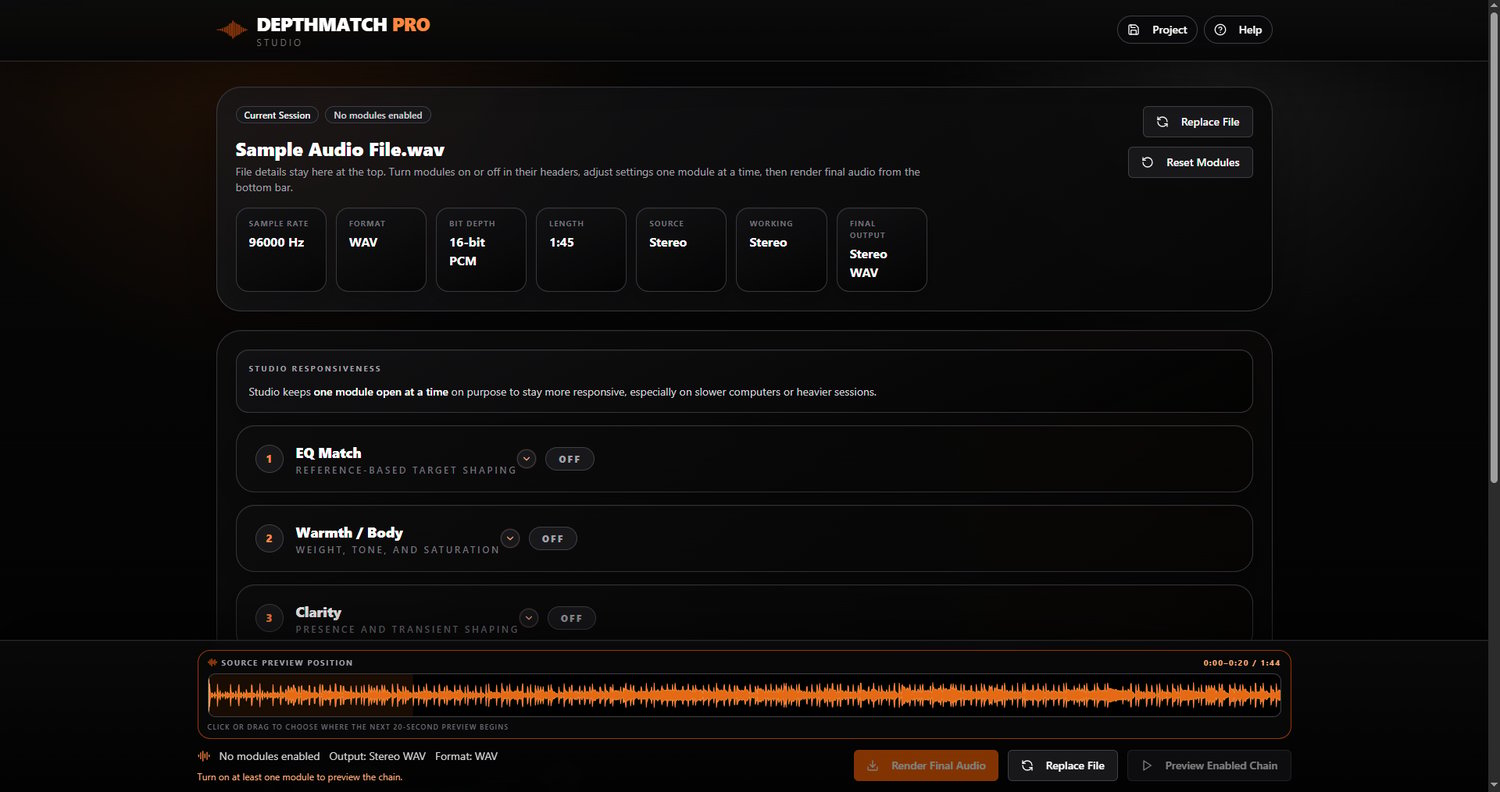This screenshot has width=1500, height=792.
Task: Click the Warmth / Body step number 2 badge
Action: [269, 539]
